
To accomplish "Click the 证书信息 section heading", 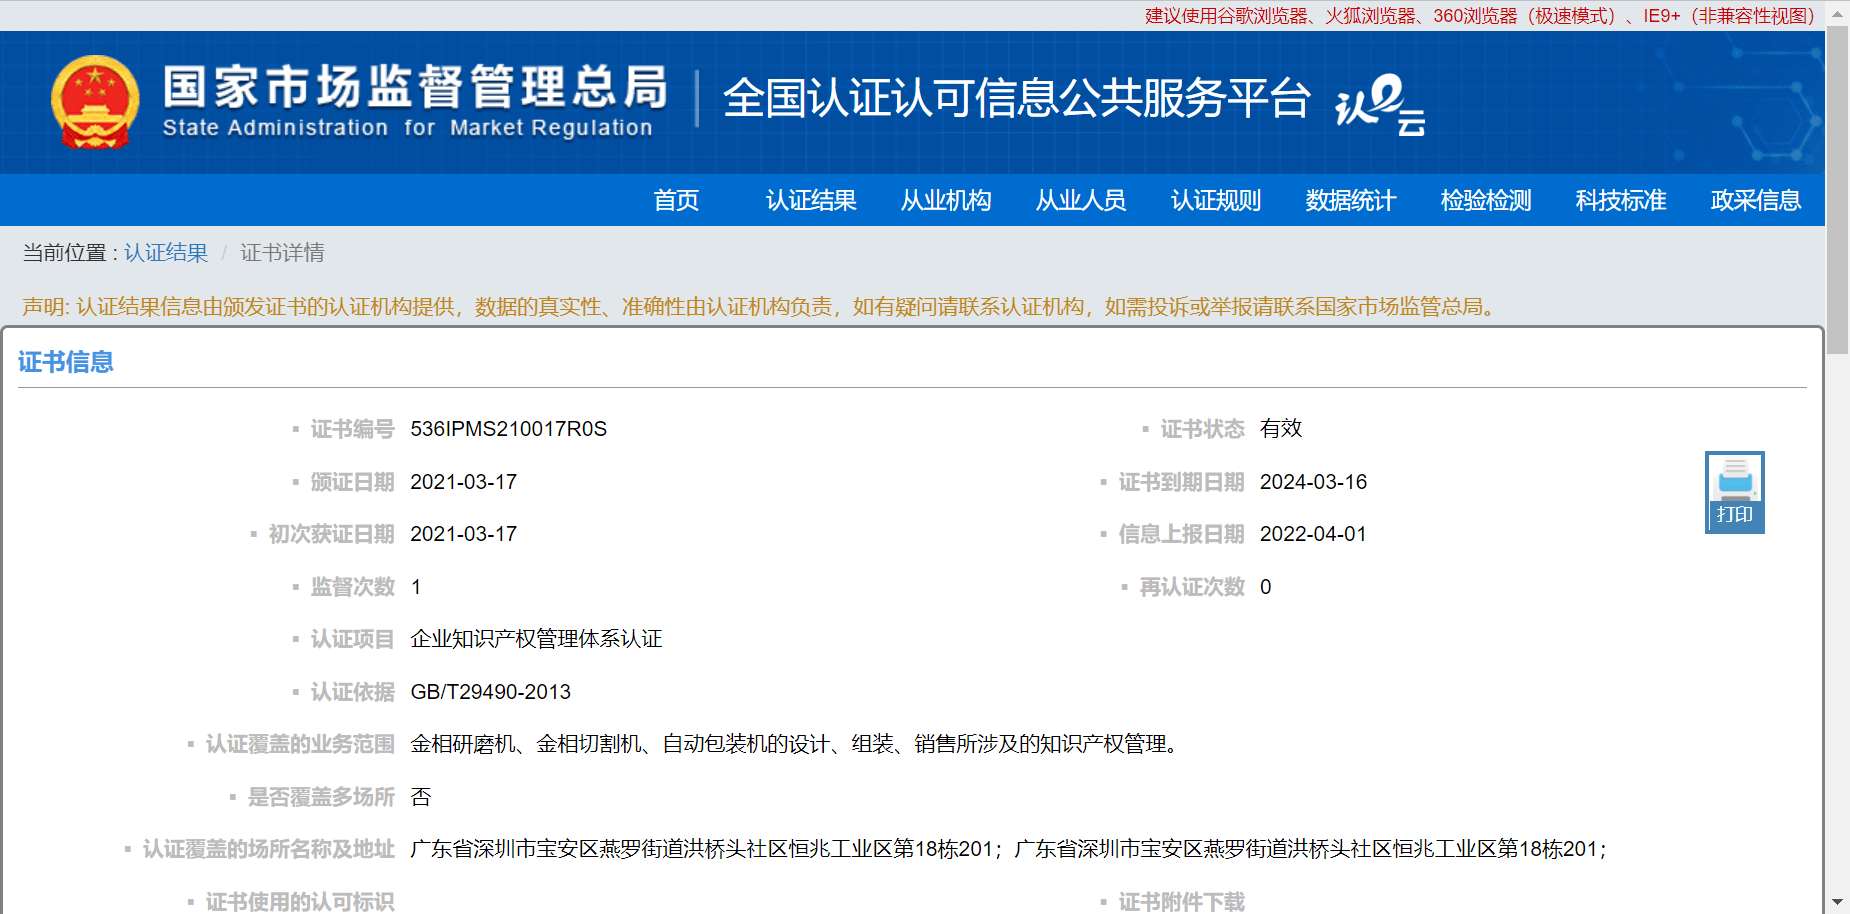I will [x=66, y=362].
